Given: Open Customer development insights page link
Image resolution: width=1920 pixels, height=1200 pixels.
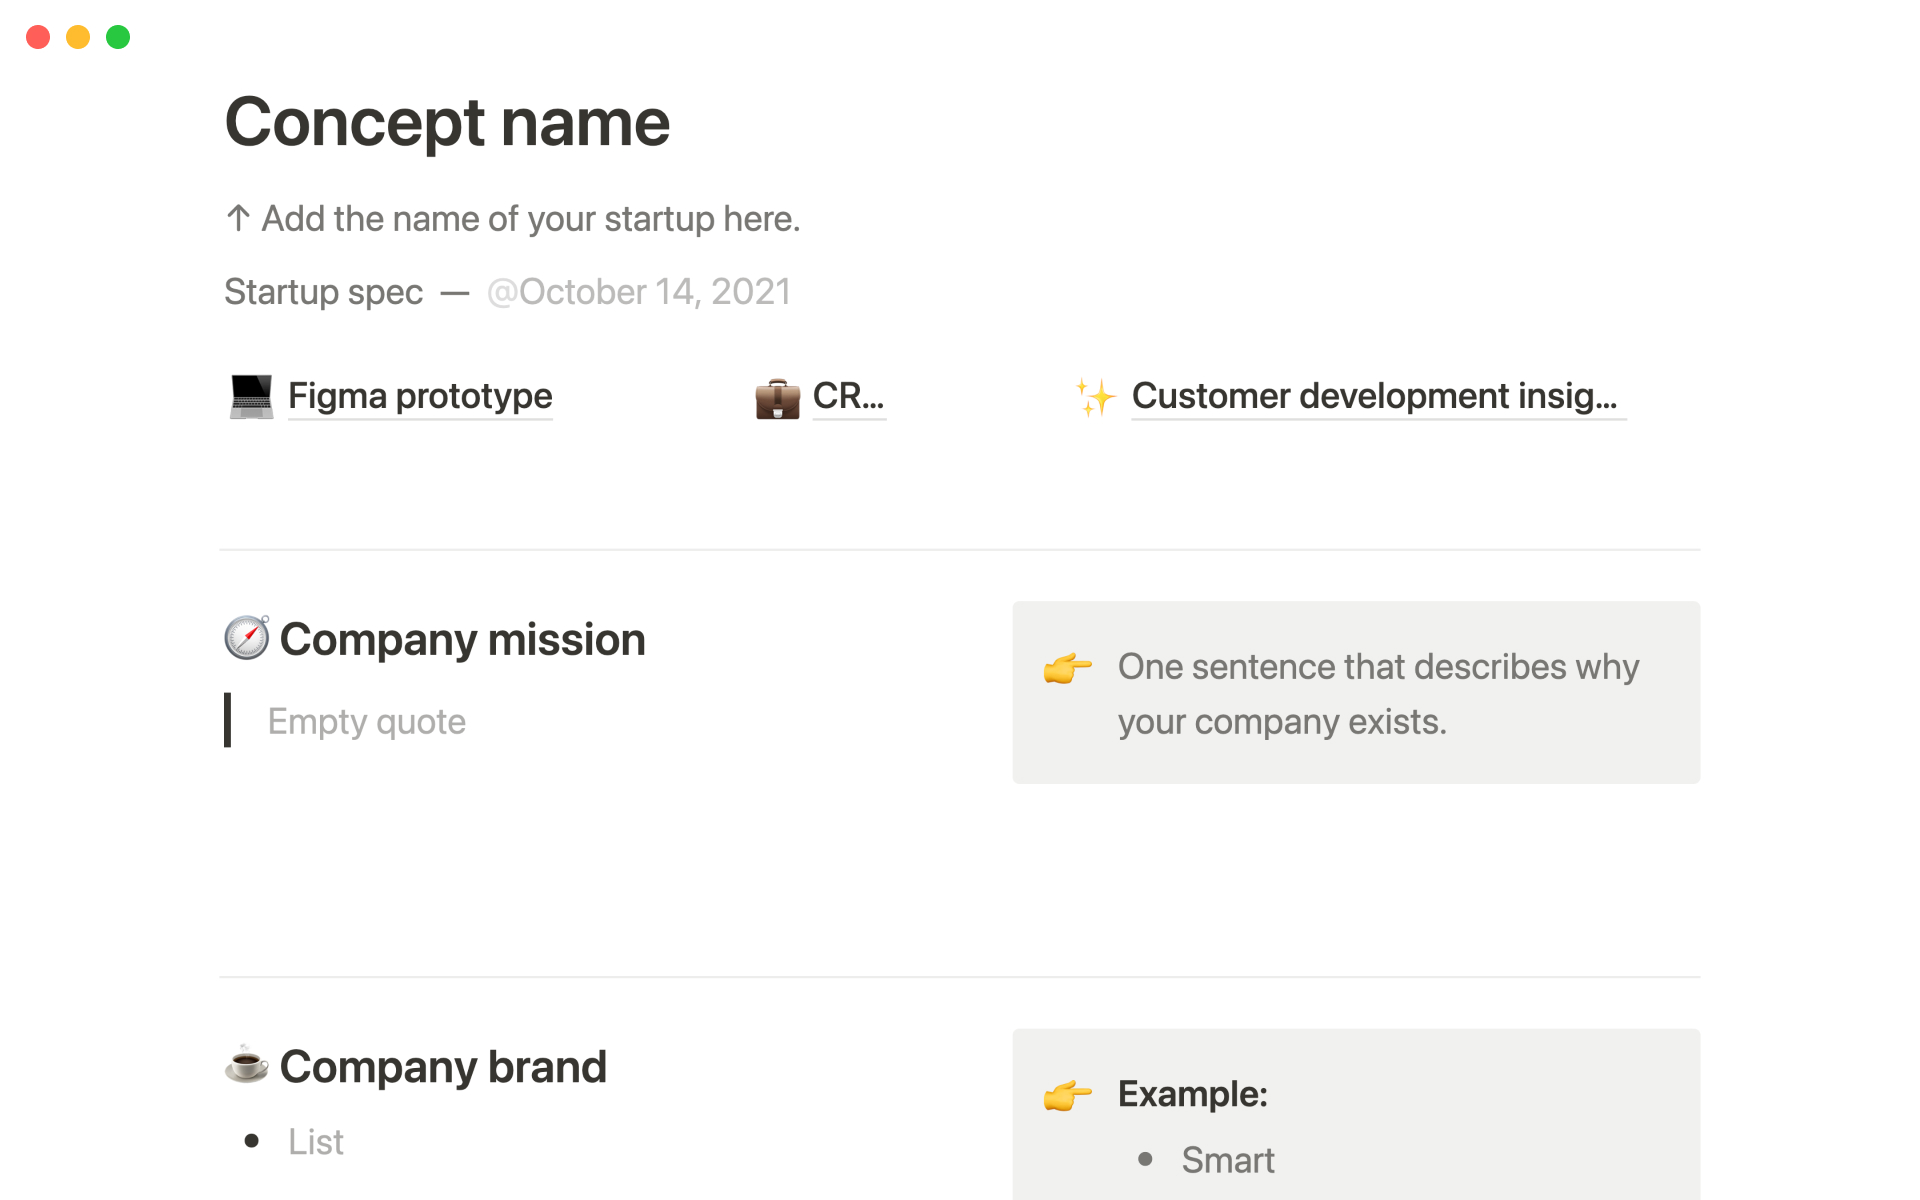Looking at the screenshot, I should point(1374,396).
